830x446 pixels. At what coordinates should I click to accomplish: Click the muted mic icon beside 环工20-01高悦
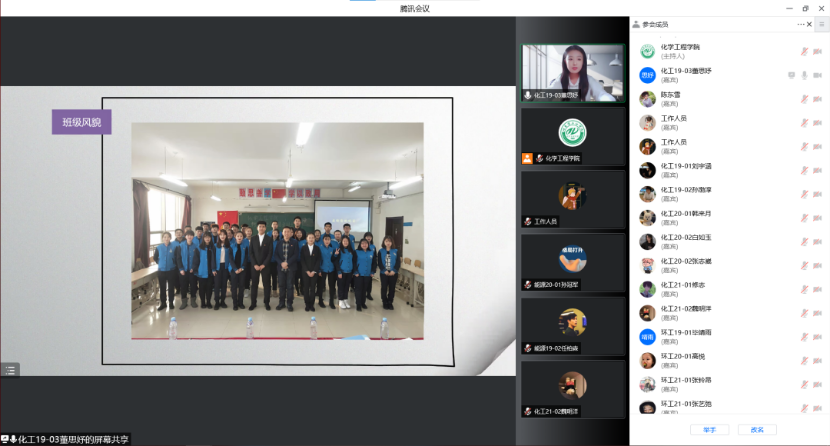pyautogui.click(x=804, y=361)
